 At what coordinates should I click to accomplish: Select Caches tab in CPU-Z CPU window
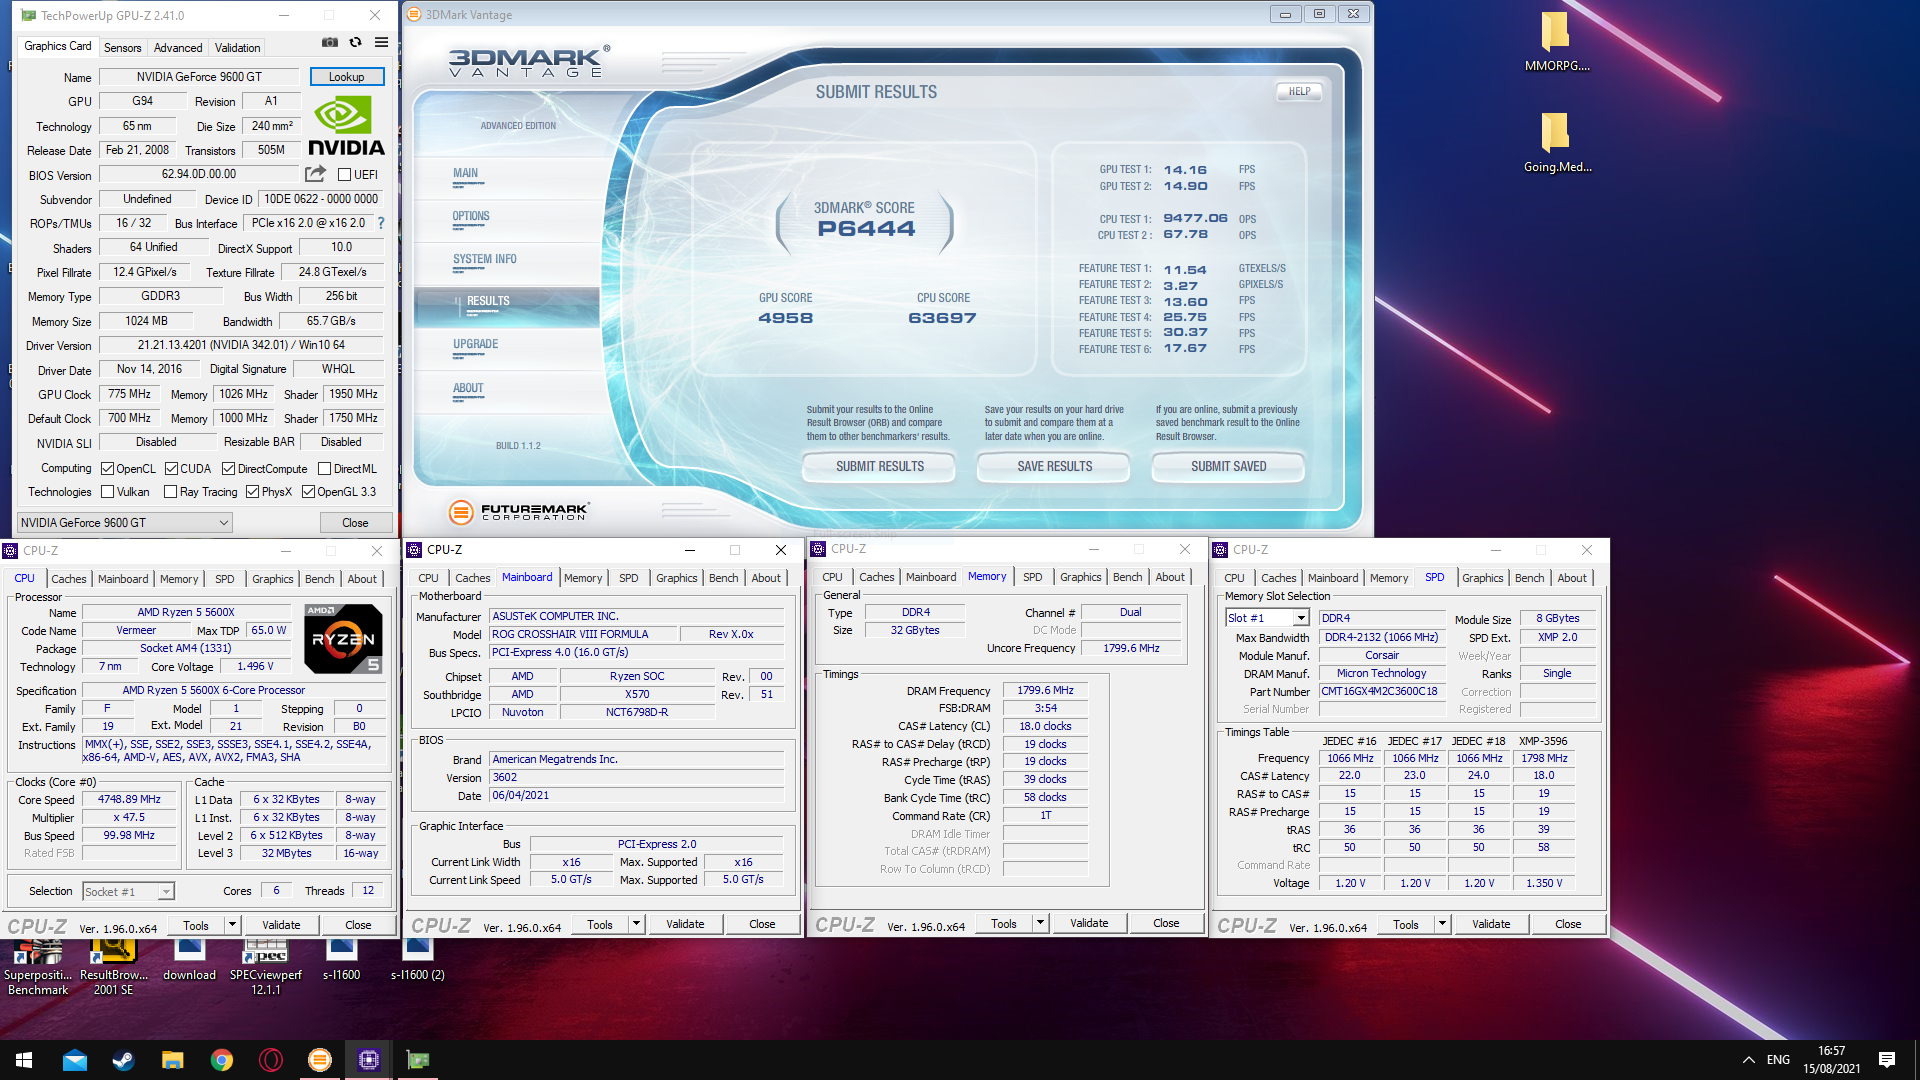68,579
